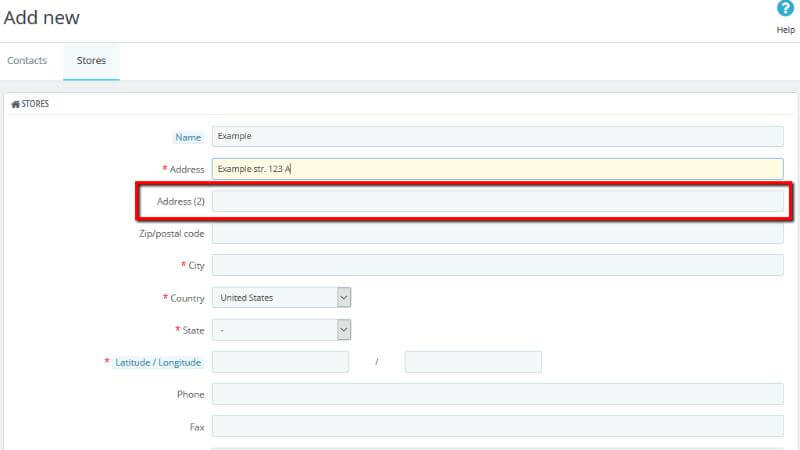
Task: Click the STORES panel title text
Action: pos(35,104)
